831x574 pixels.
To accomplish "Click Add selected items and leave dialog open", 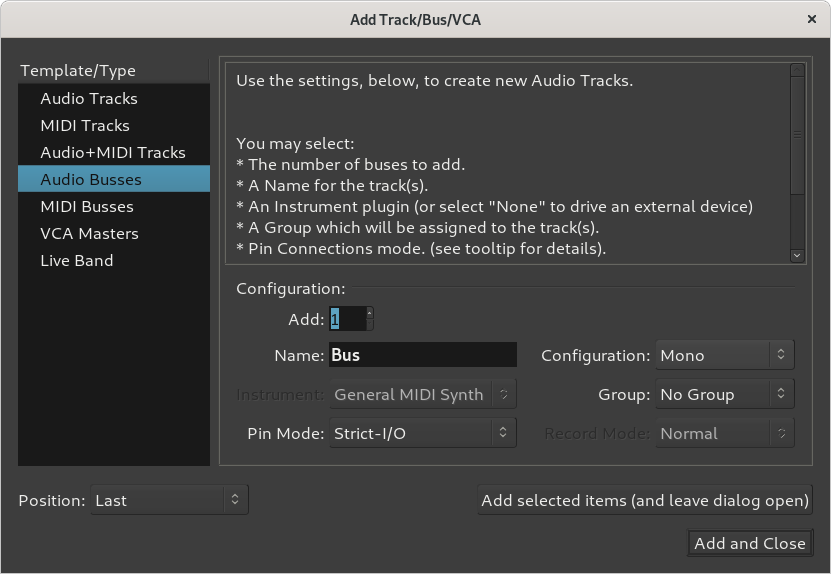I will point(645,501).
